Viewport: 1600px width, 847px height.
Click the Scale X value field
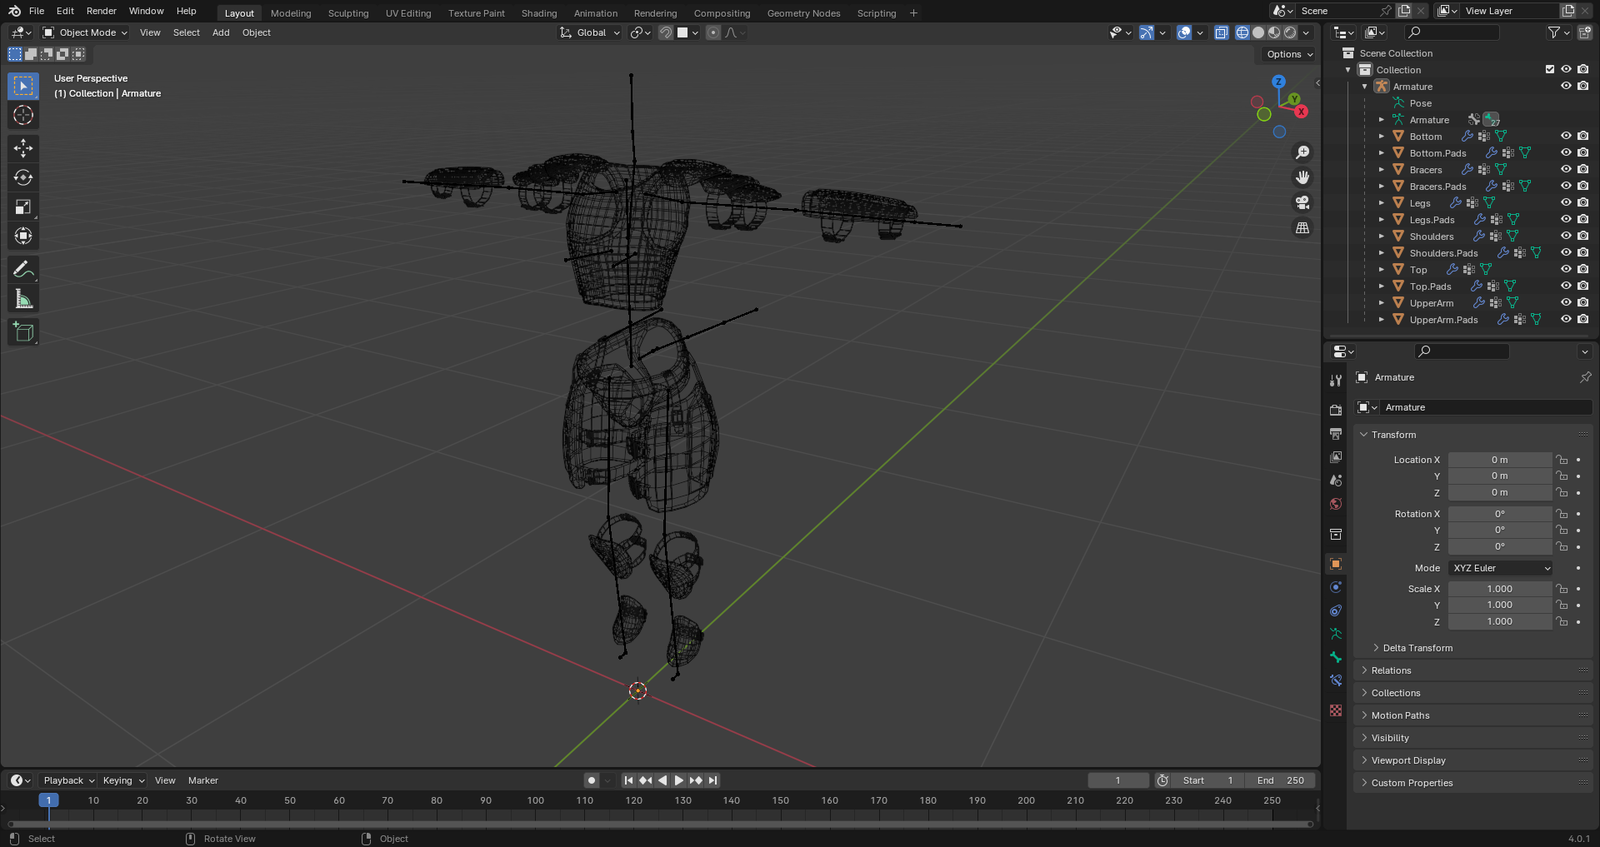click(x=1499, y=589)
